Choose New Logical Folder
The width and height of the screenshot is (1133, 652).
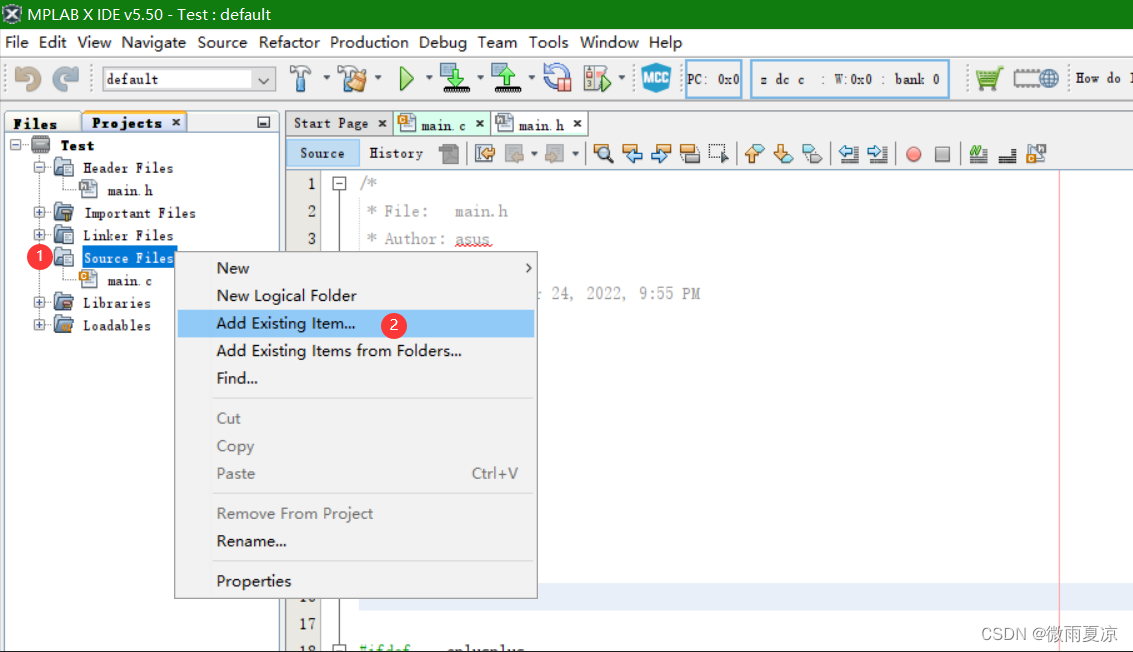[x=356, y=296]
